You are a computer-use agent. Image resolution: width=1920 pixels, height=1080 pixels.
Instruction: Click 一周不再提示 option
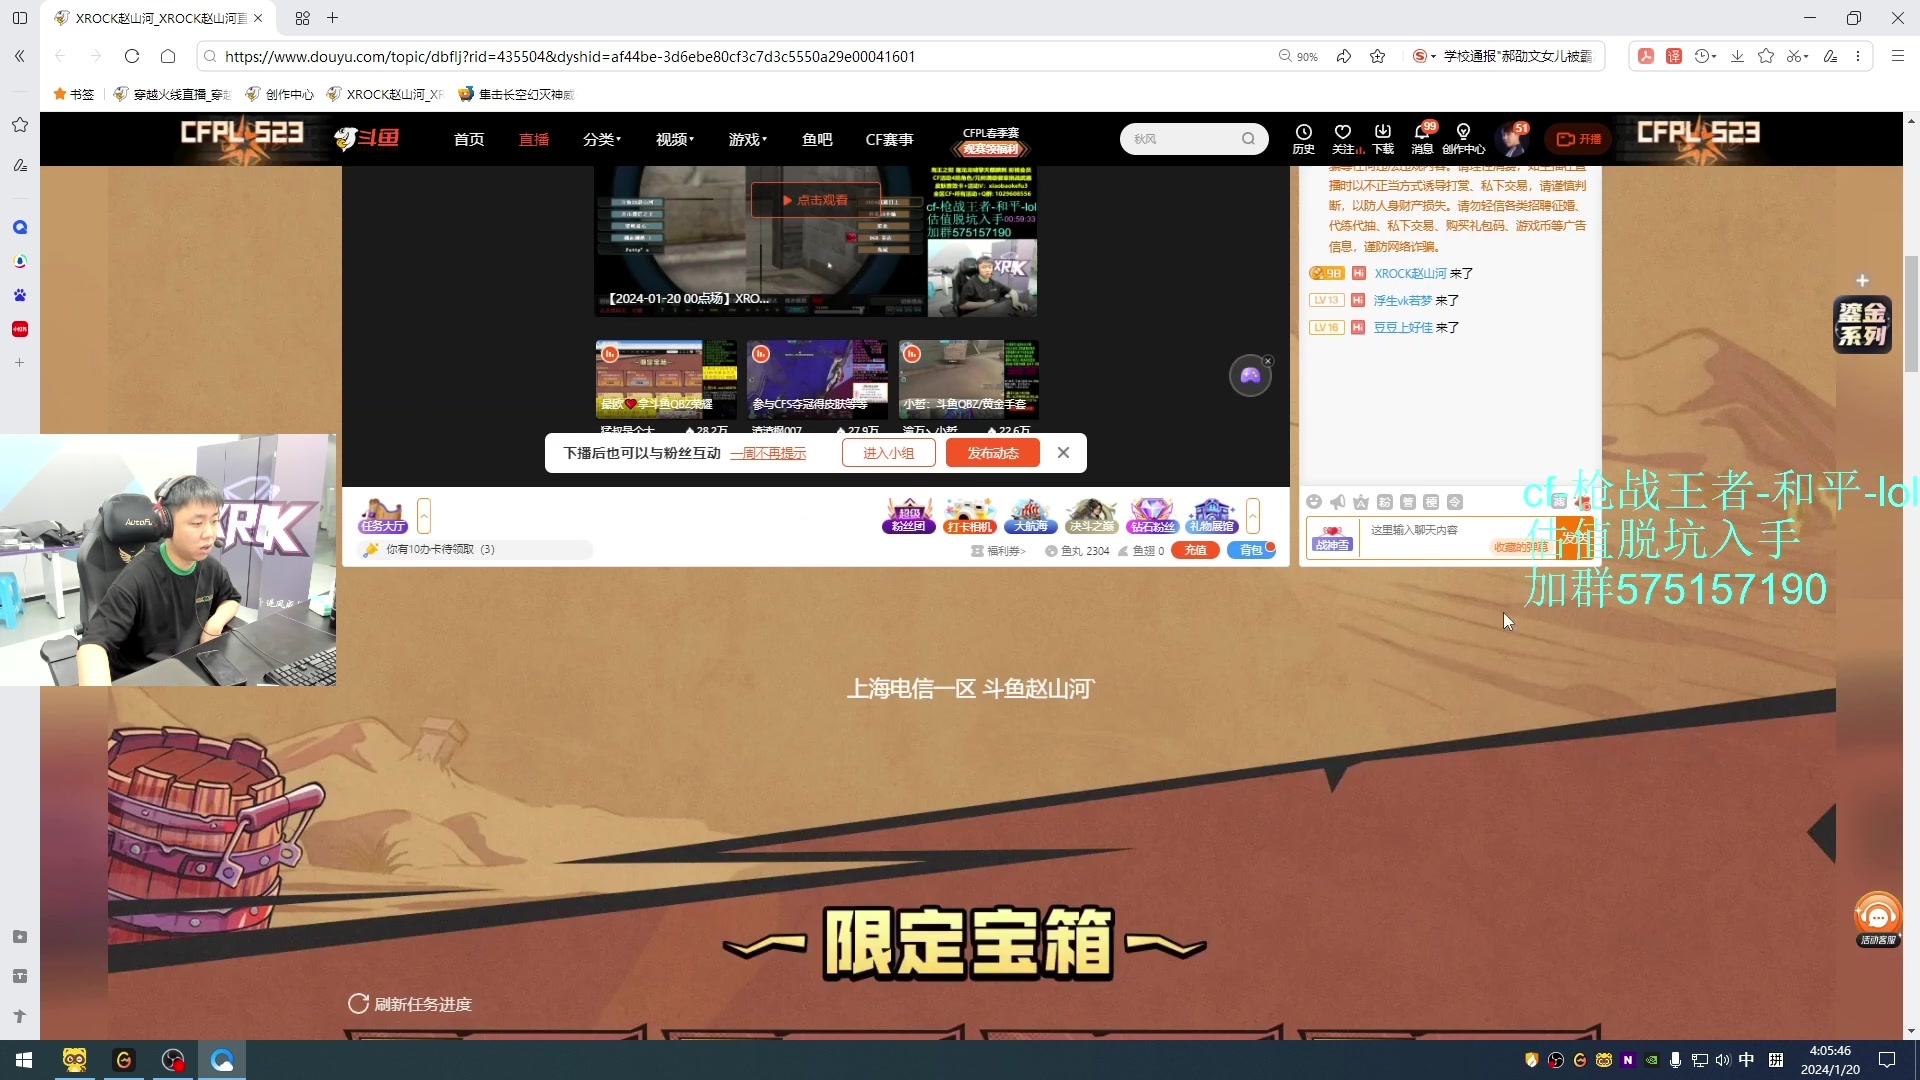pyautogui.click(x=768, y=454)
